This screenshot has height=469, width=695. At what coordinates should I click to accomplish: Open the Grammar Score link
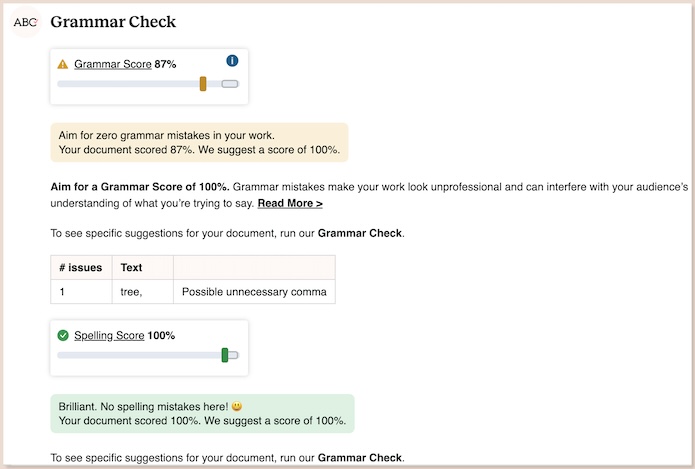(x=113, y=64)
